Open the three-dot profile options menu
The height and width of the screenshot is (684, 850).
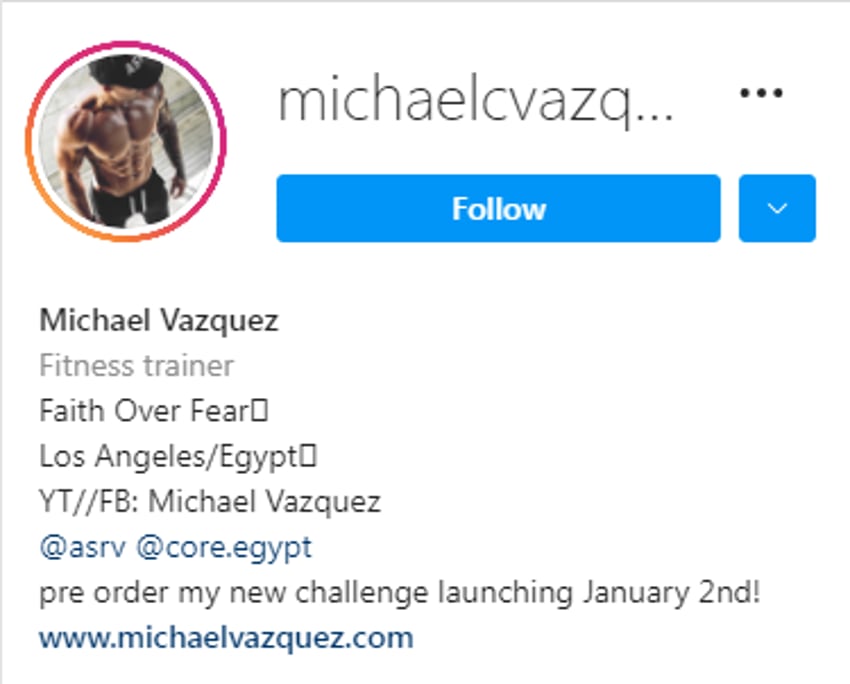(x=761, y=93)
